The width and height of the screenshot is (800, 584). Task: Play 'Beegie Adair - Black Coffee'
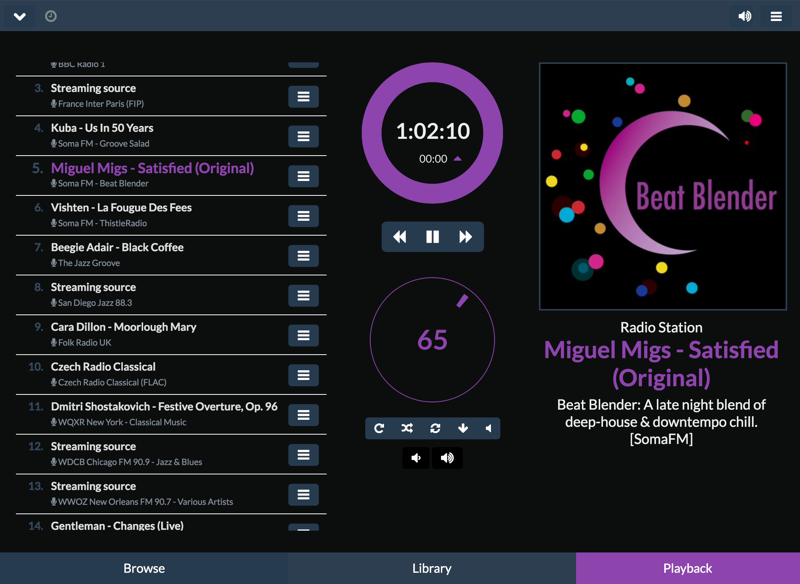117,247
